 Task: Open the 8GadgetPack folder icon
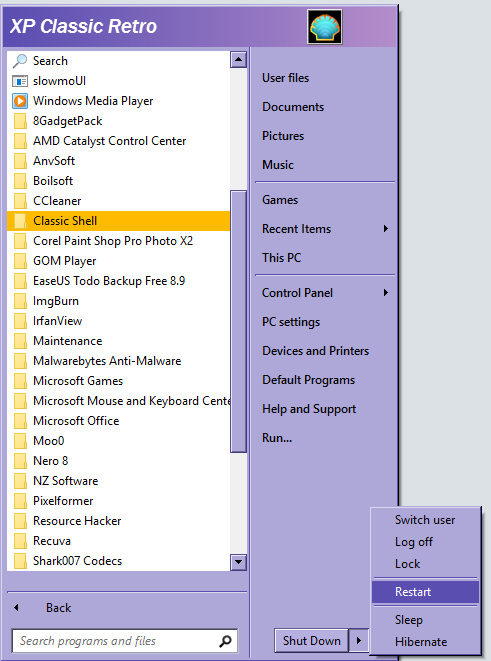pyautogui.click(x=20, y=121)
